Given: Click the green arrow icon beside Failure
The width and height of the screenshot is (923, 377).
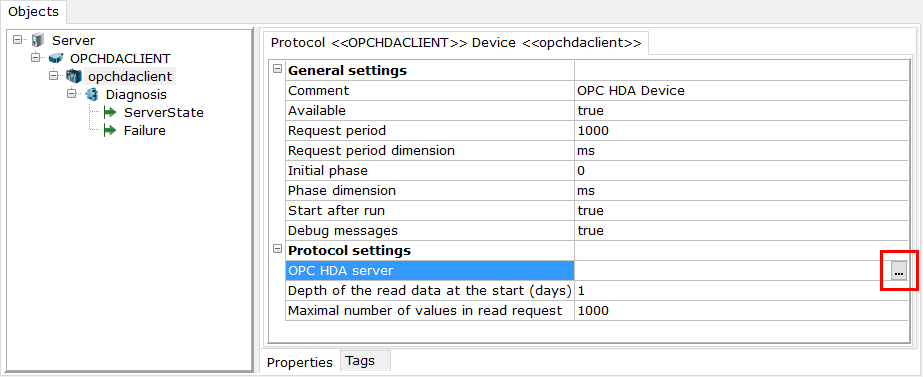Looking at the screenshot, I should pos(110,131).
